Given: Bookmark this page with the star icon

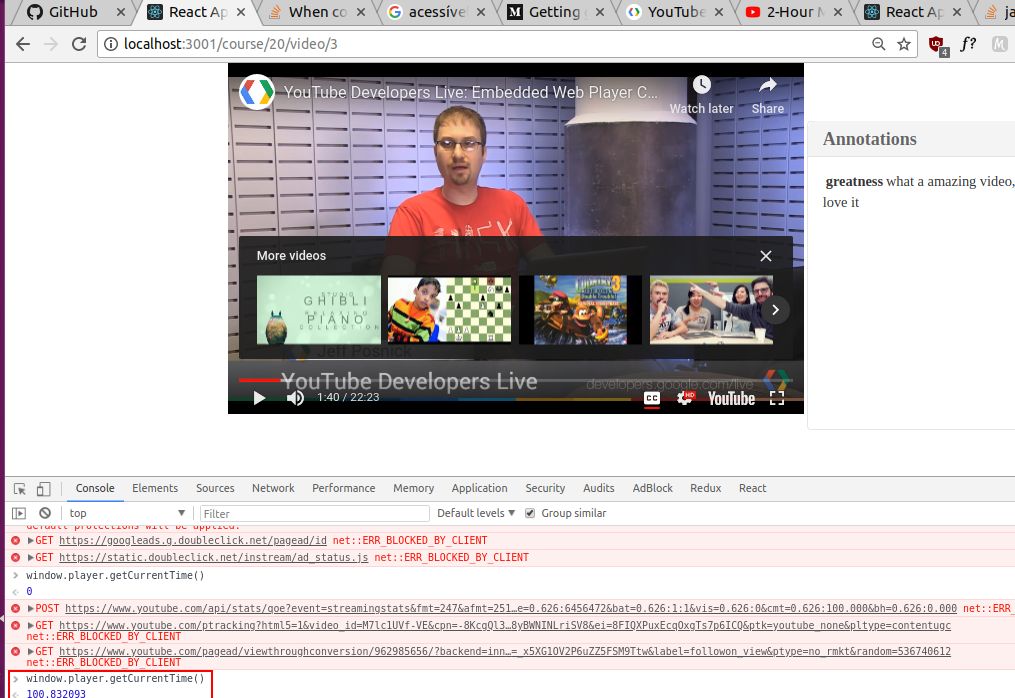Looking at the screenshot, I should [x=904, y=44].
